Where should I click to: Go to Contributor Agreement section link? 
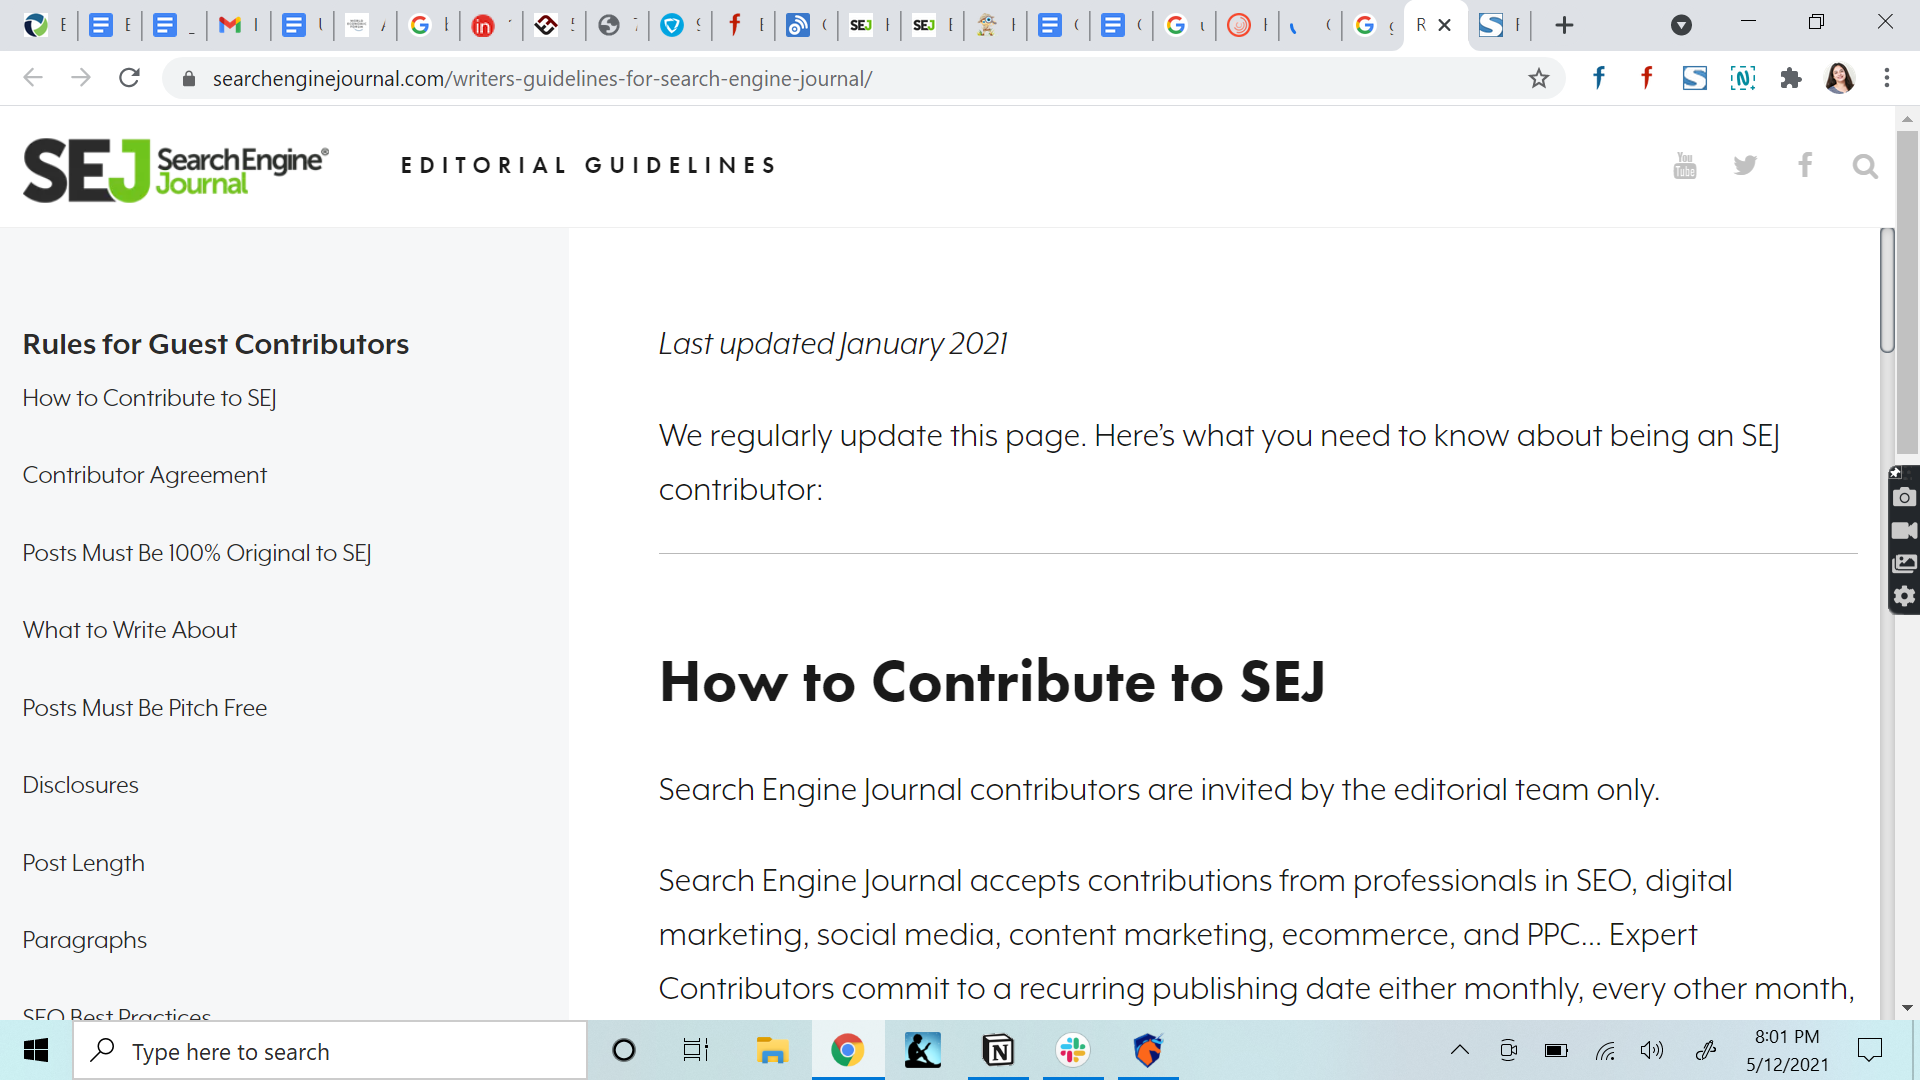coord(145,475)
